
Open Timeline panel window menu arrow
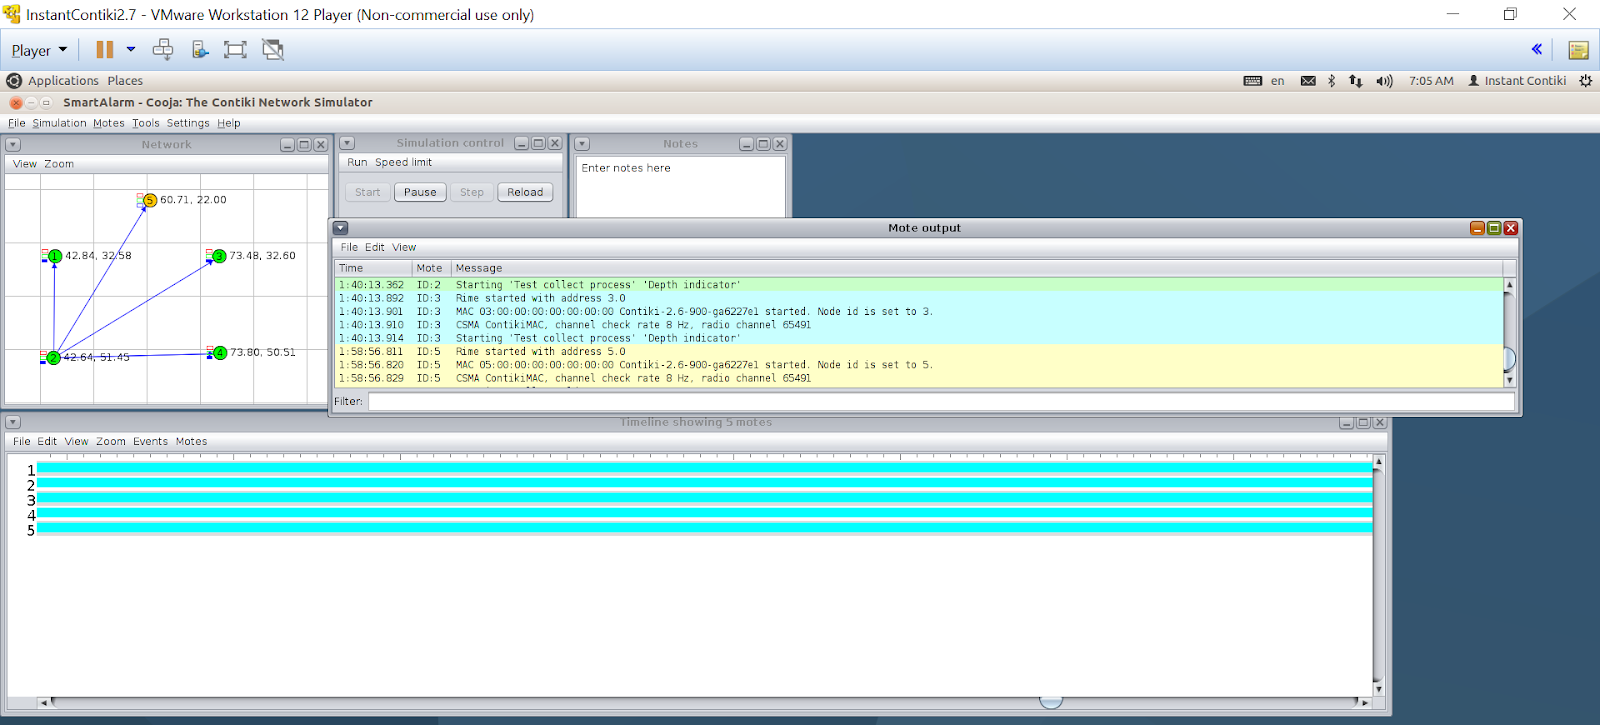(x=13, y=423)
